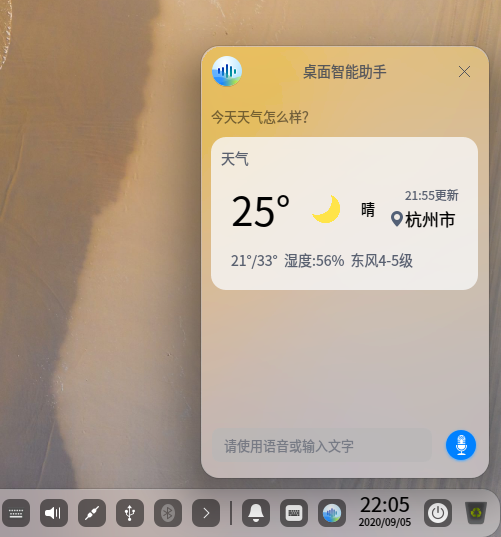Click the 天气 weather card title
Image resolution: width=501 pixels, height=537 pixels.
[235, 159]
